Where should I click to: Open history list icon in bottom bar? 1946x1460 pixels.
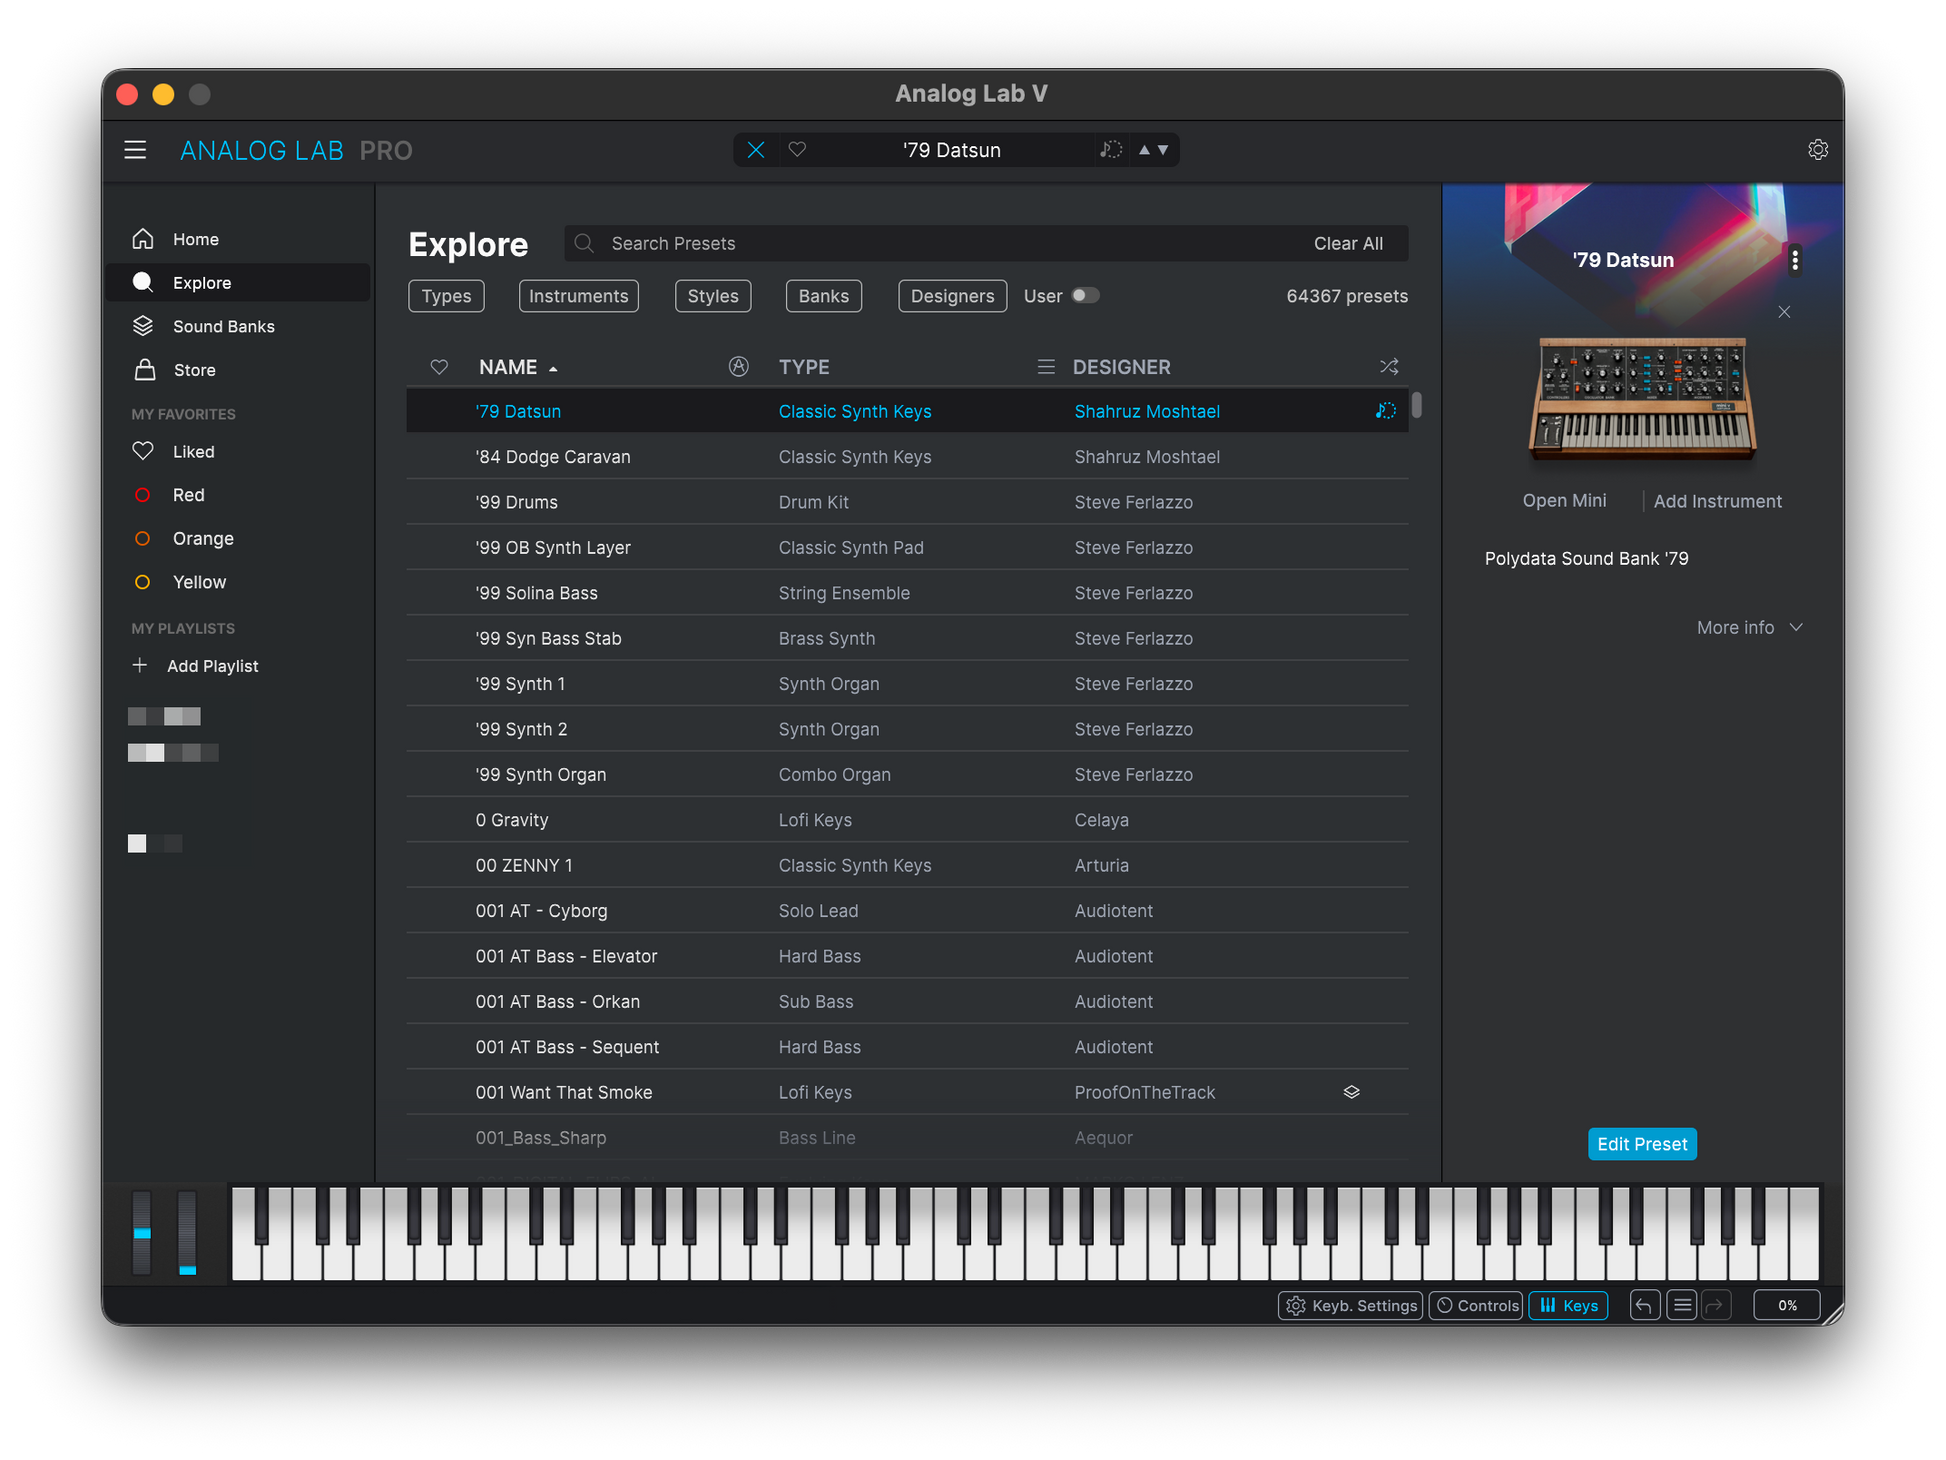click(x=1682, y=1305)
